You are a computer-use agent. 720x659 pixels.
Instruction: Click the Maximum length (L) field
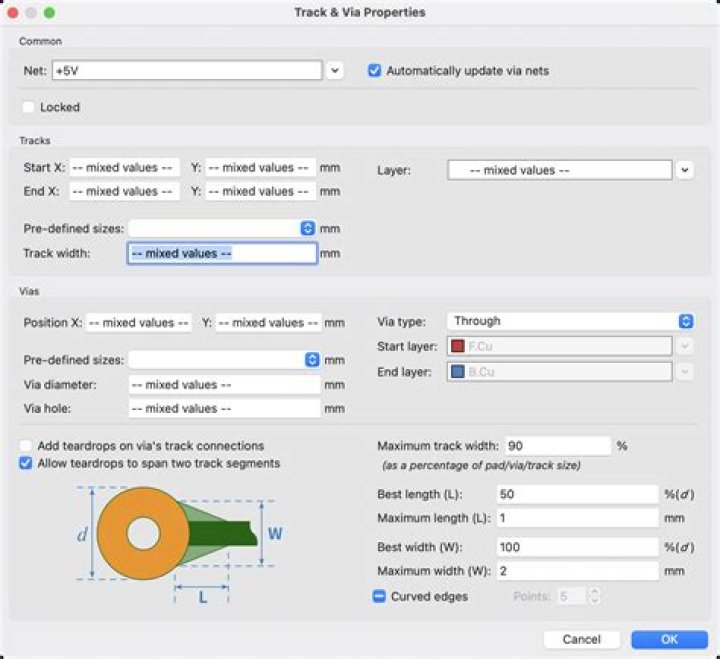pos(578,518)
